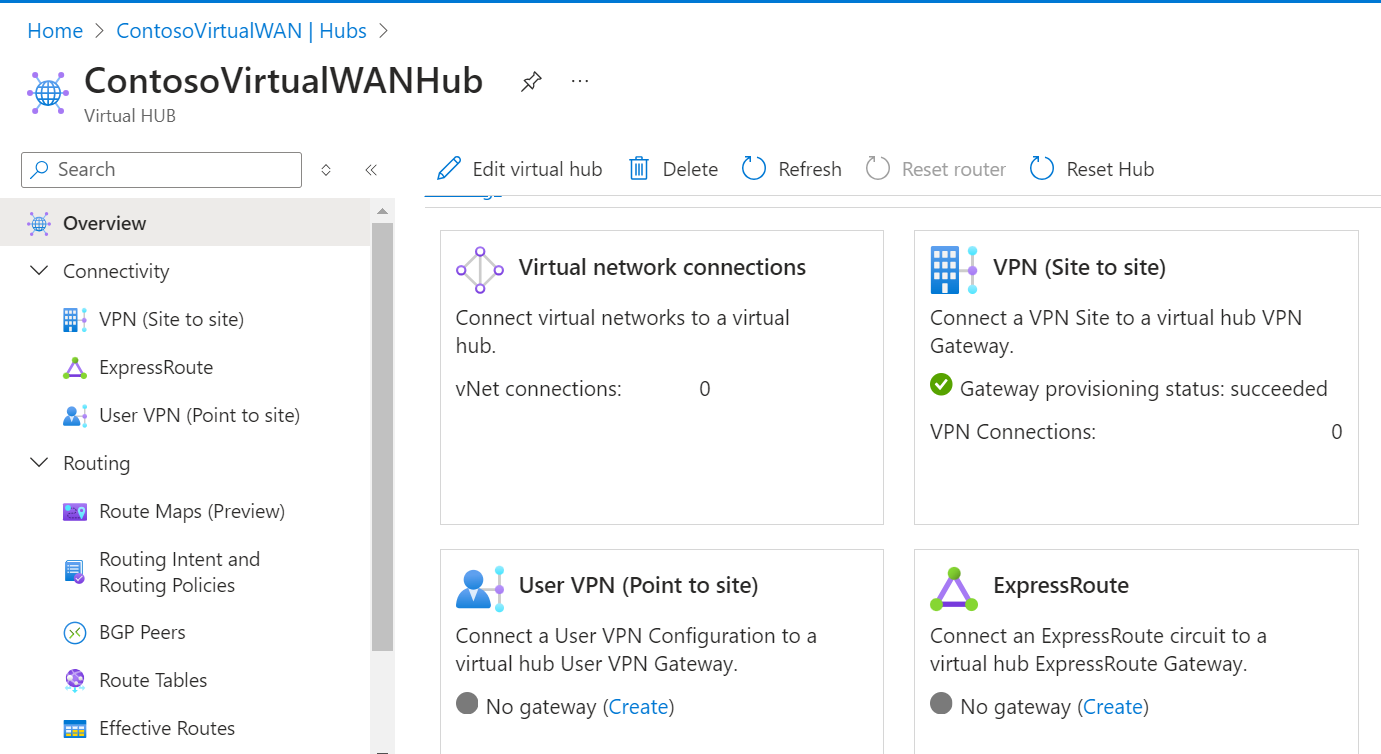Click the Virtual network connections card icon
Image resolution: width=1381 pixels, height=754 pixels.
[x=480, y=269]
